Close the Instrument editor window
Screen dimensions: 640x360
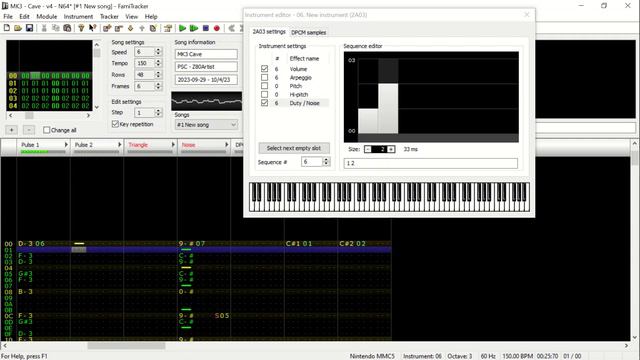tap(527, 15)
